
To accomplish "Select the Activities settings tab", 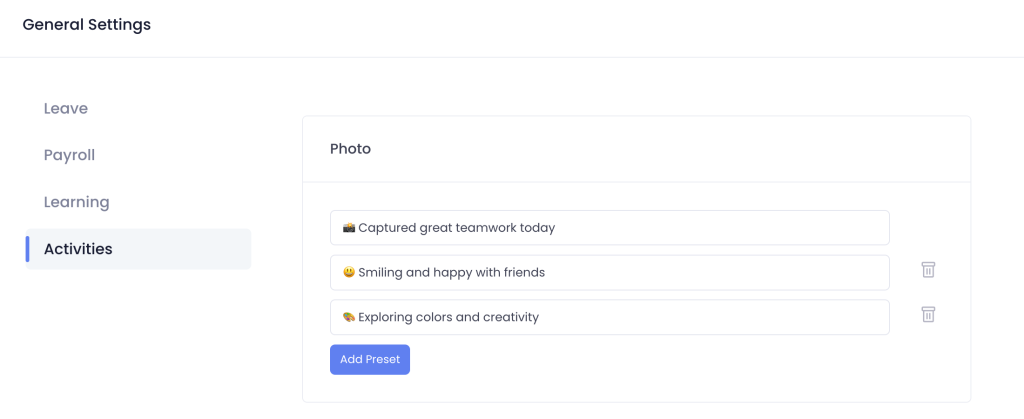I will (x=78, y=249).
